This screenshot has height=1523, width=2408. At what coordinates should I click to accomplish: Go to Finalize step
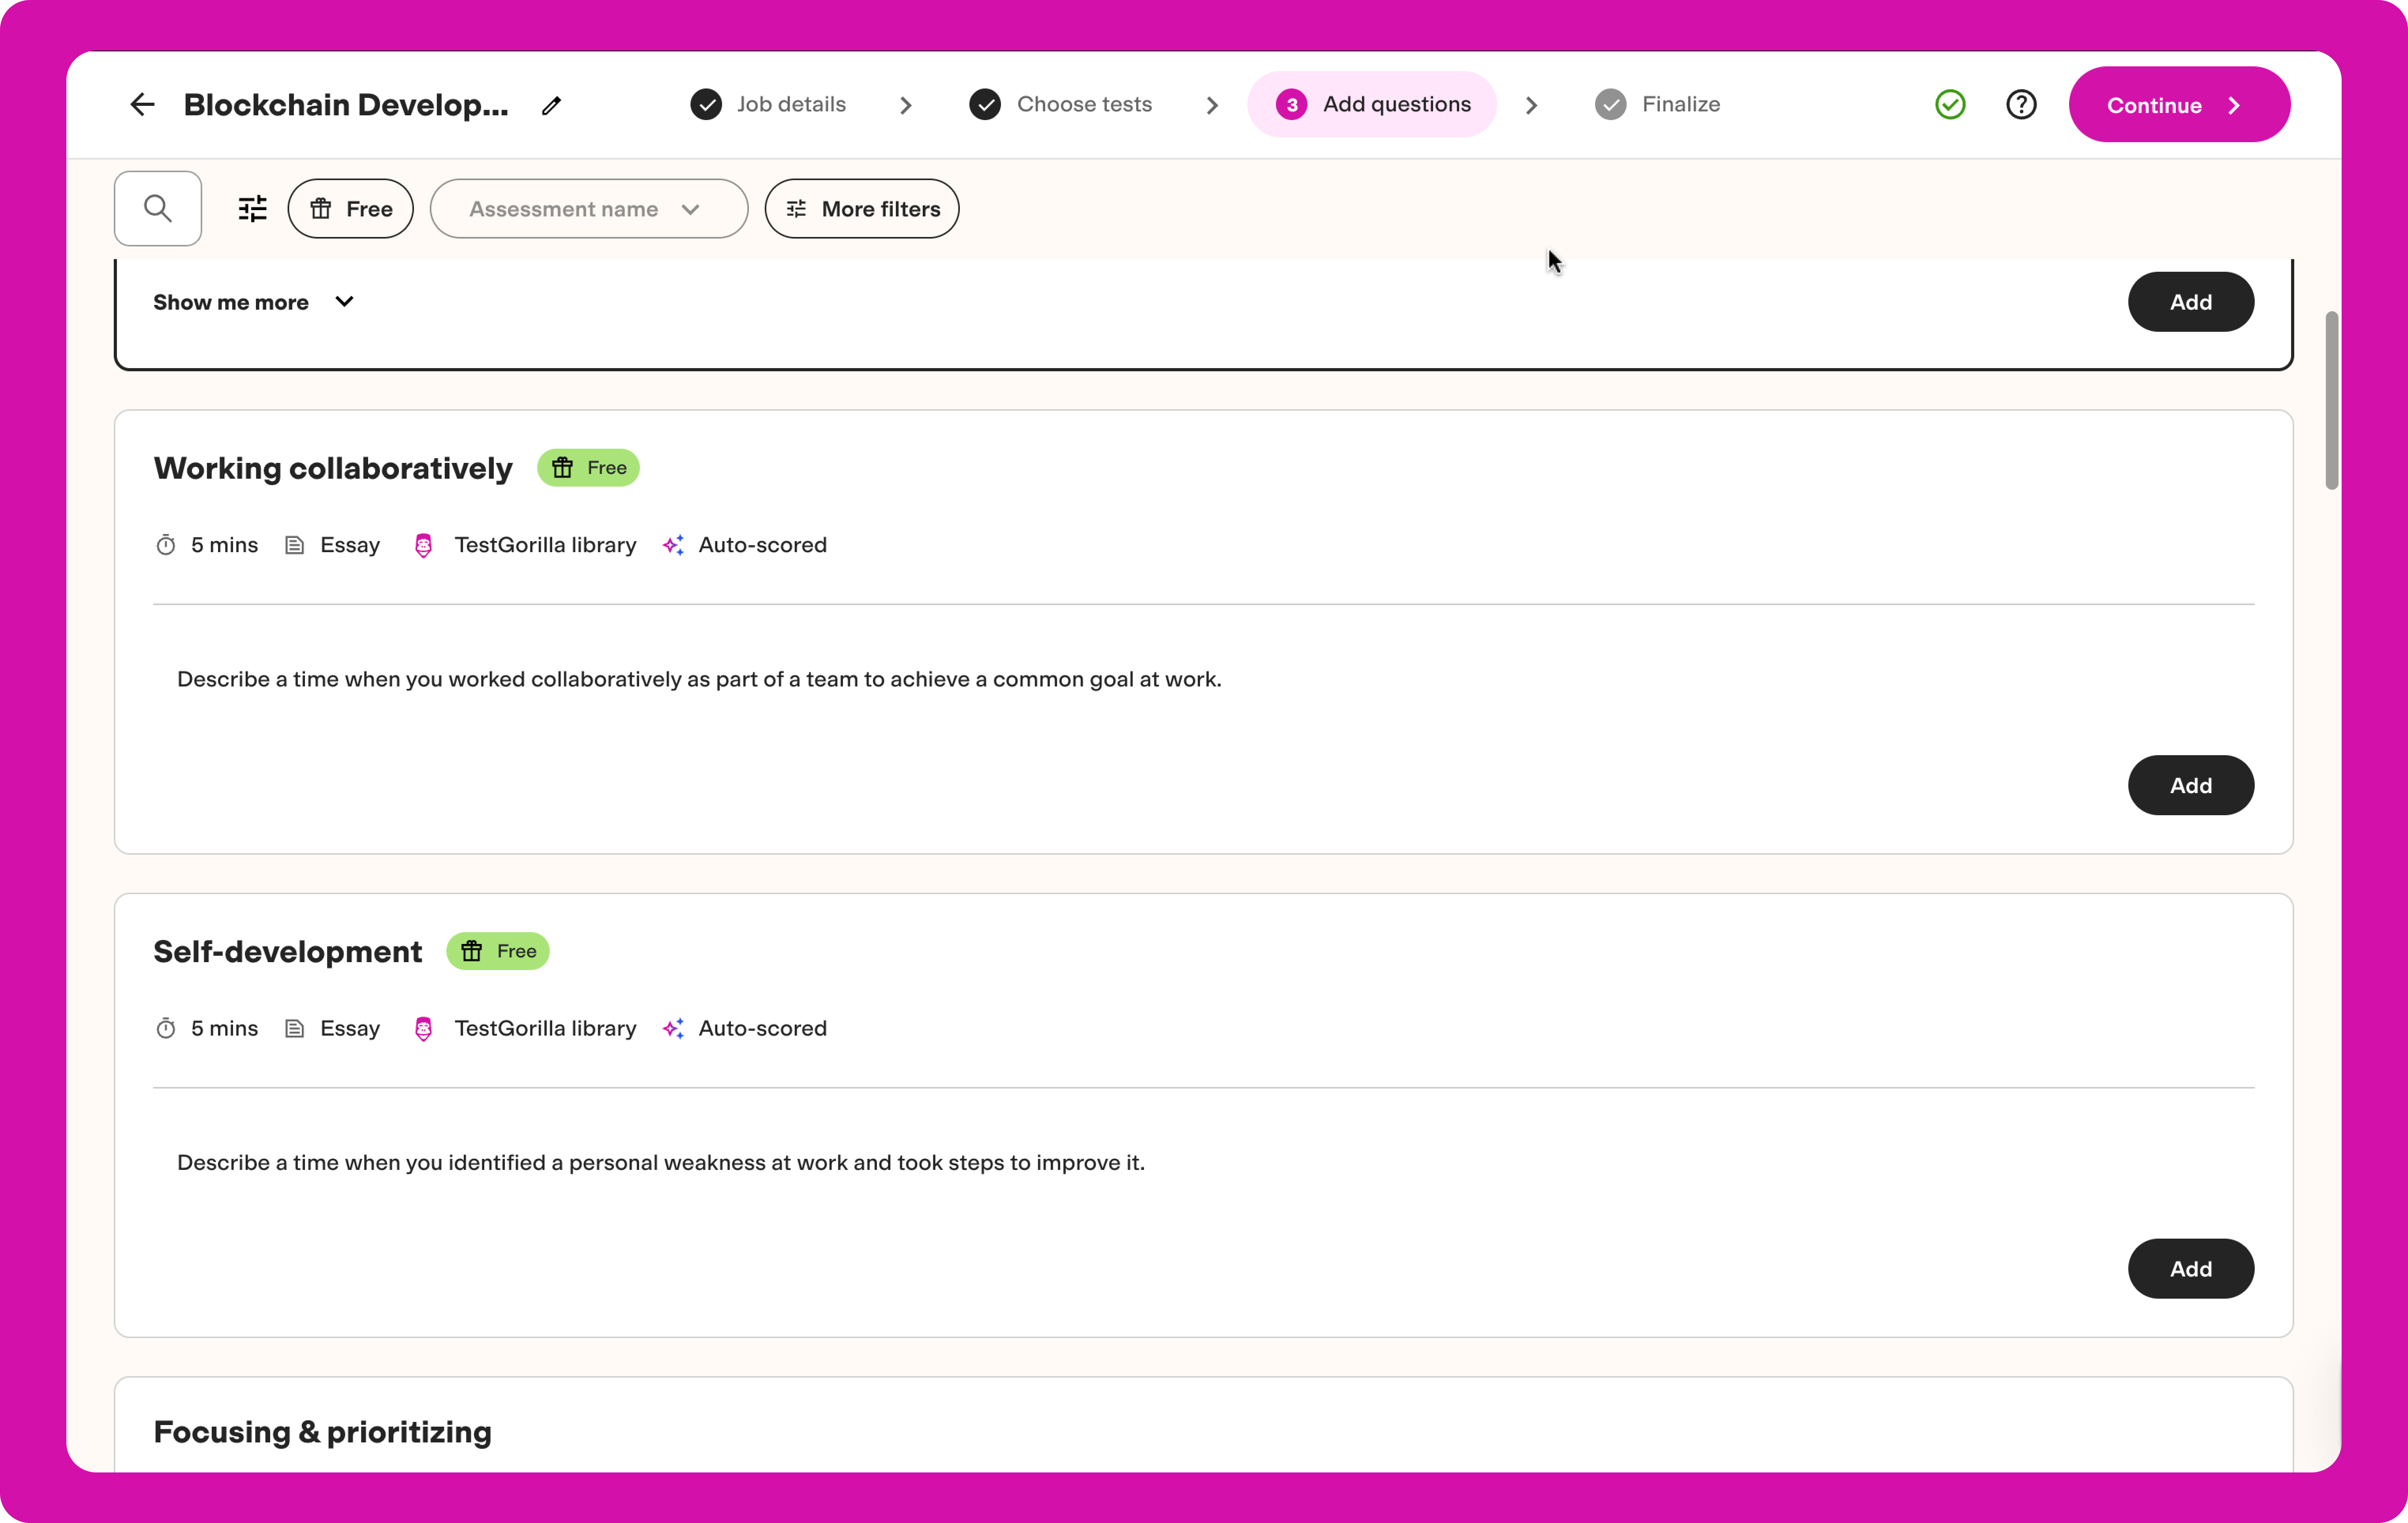pos(1657,104)
